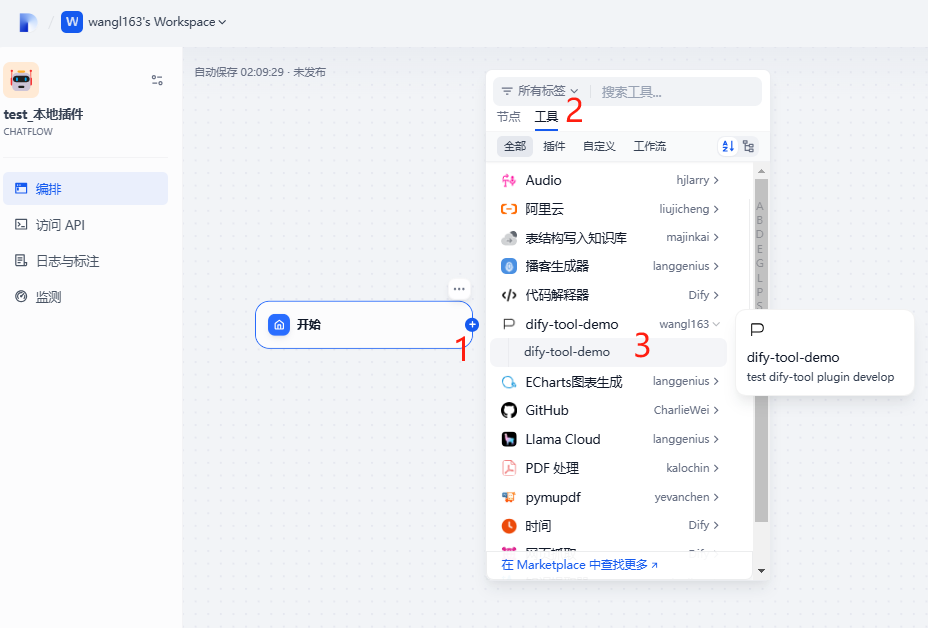
Task: Expand ECharts图表生成 tool entry
Action: 610,382
